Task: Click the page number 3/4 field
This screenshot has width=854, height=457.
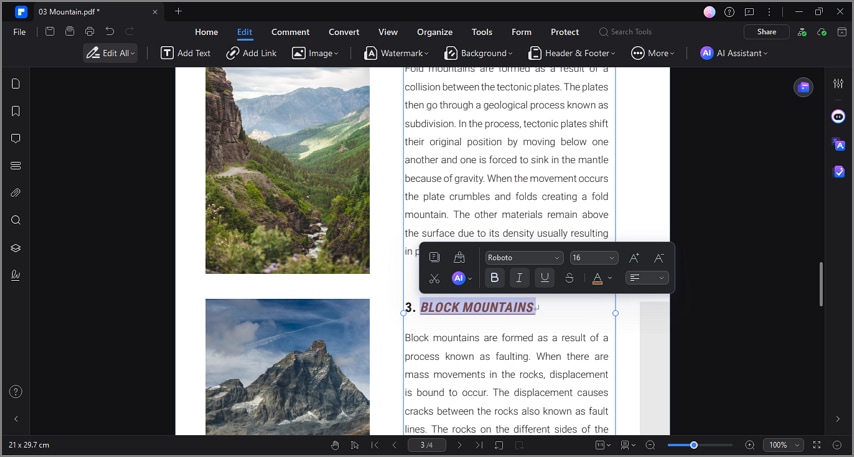Action: click(x=426, y=445)
